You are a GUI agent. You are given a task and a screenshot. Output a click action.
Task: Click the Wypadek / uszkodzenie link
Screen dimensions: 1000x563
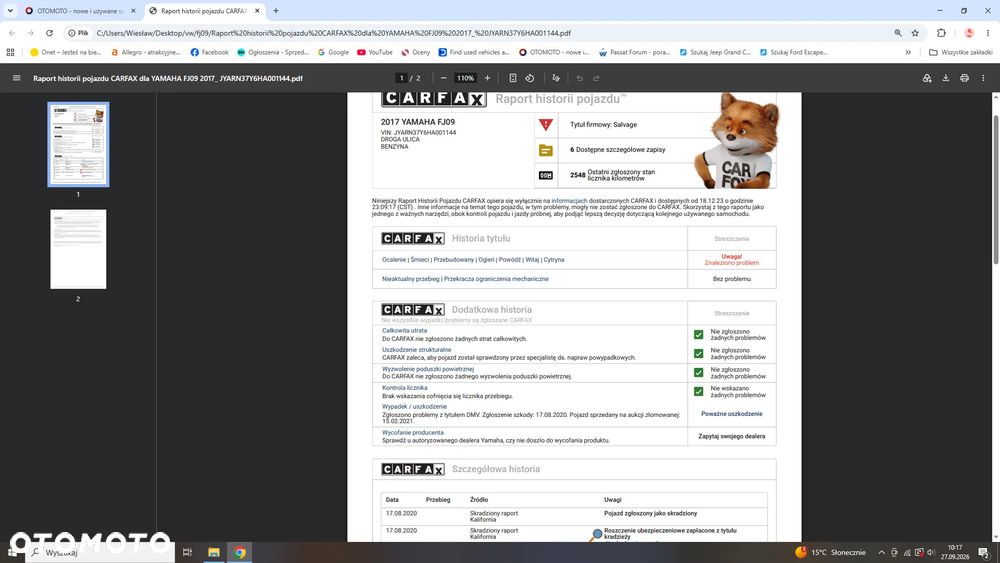click(415, 406)
